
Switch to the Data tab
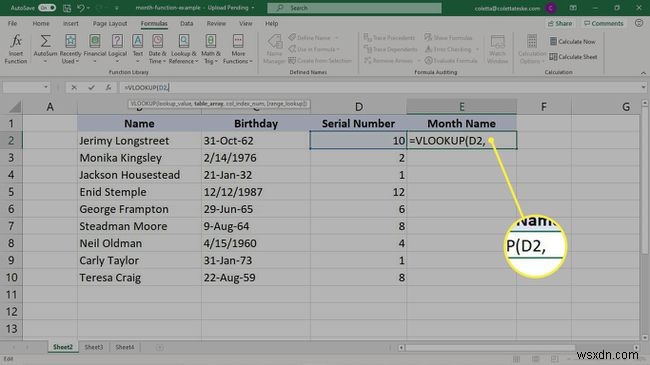pyautogui.click(x=187, y=24)
